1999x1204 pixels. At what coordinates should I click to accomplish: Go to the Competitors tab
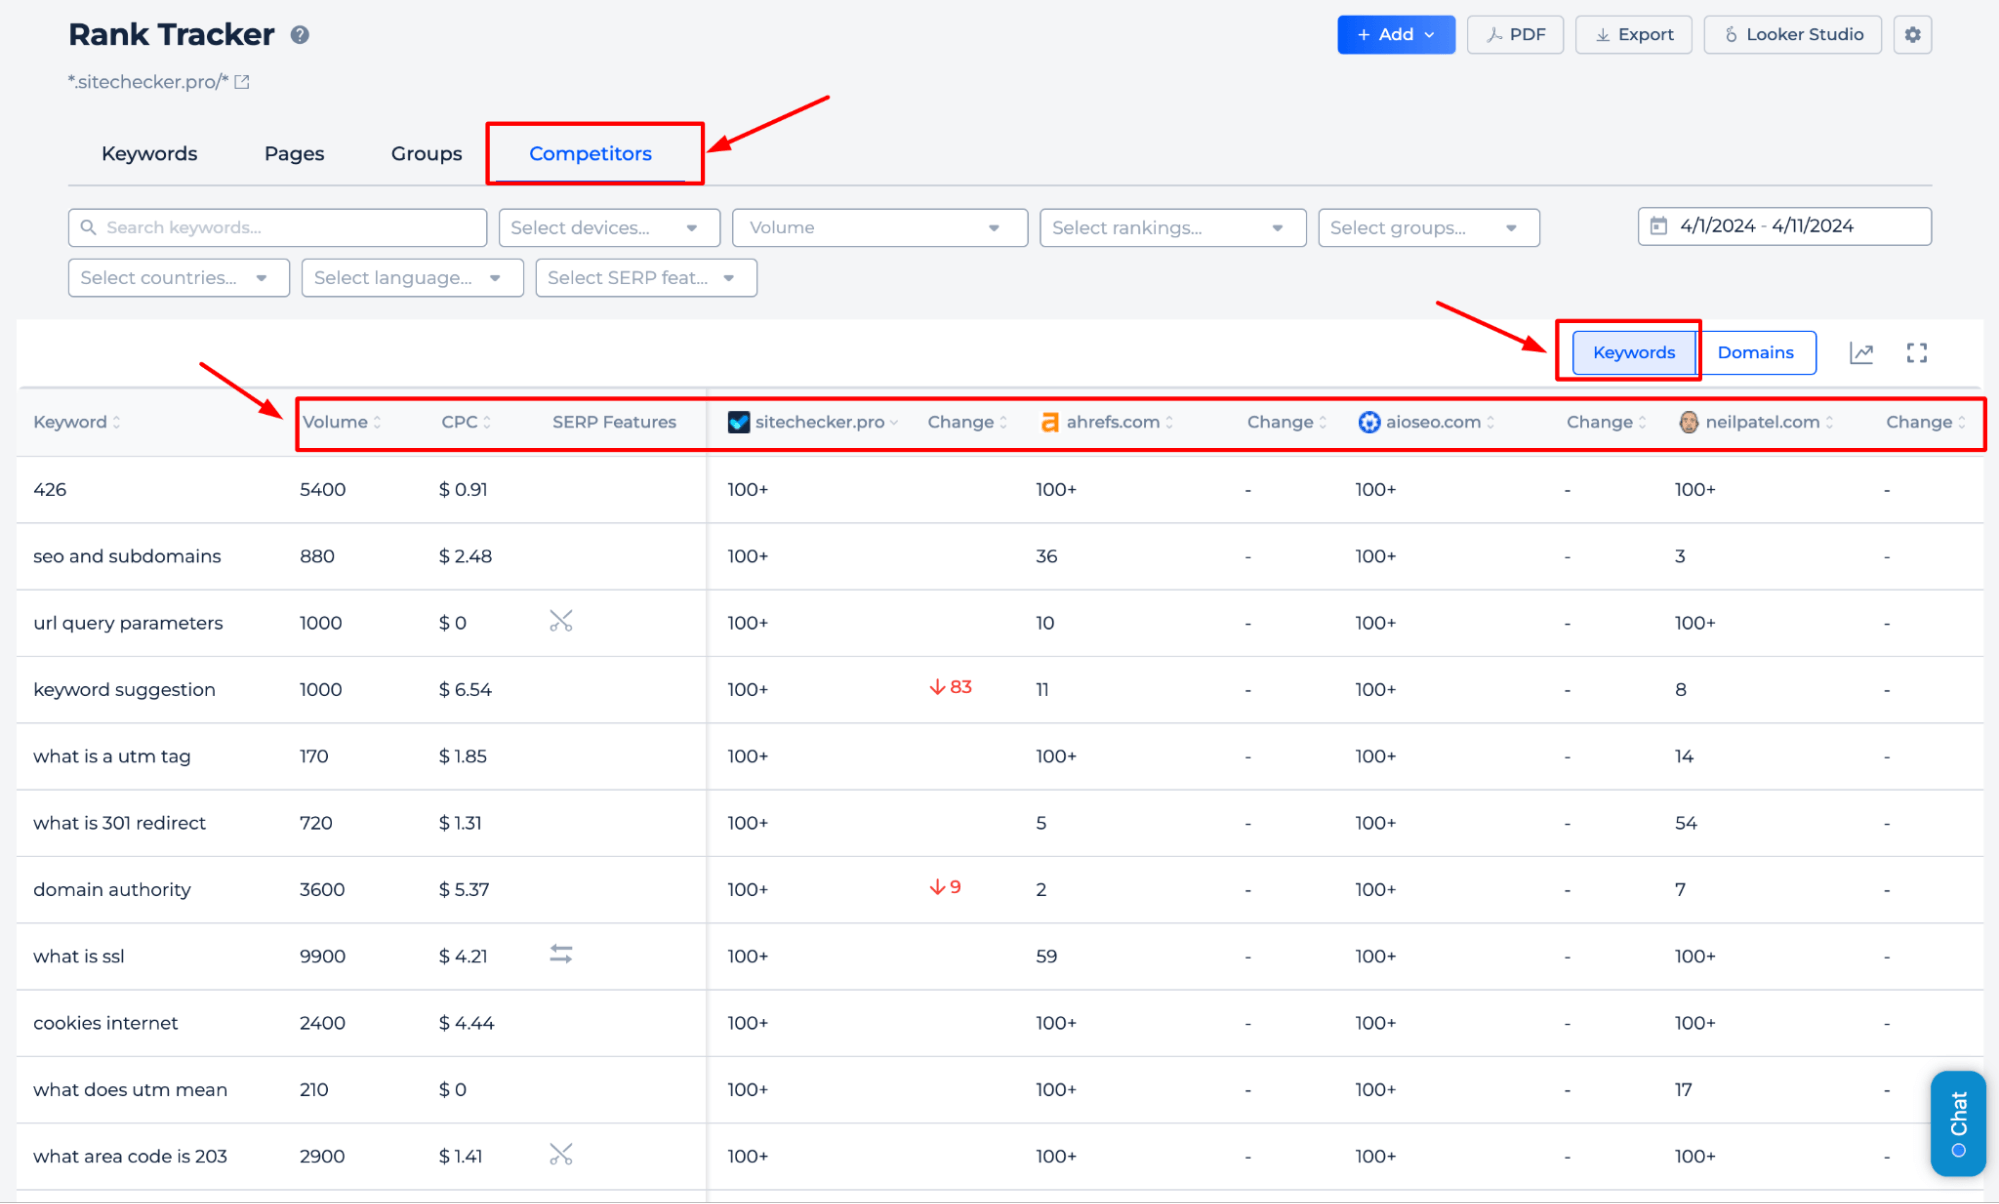pyautogui.click(x=590, y=154)
